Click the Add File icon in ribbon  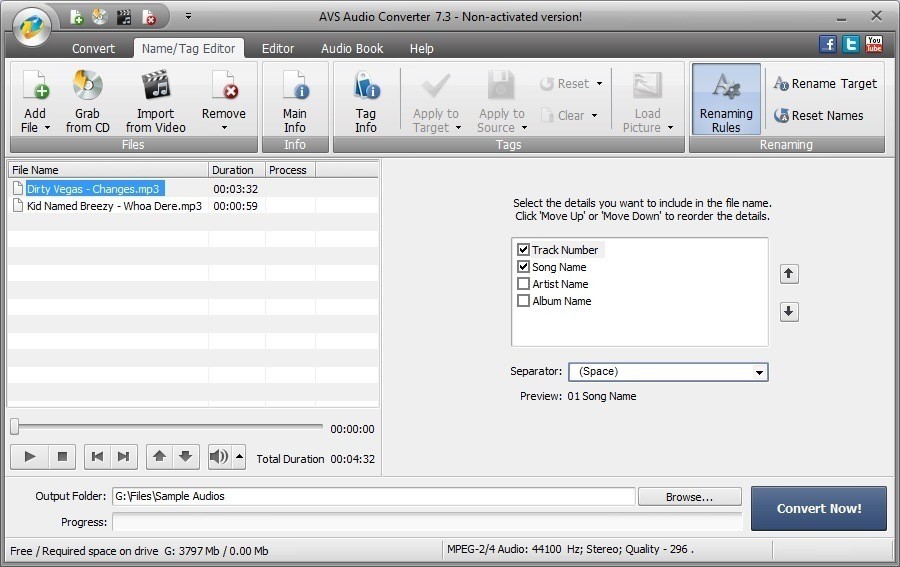pos(36,86)
